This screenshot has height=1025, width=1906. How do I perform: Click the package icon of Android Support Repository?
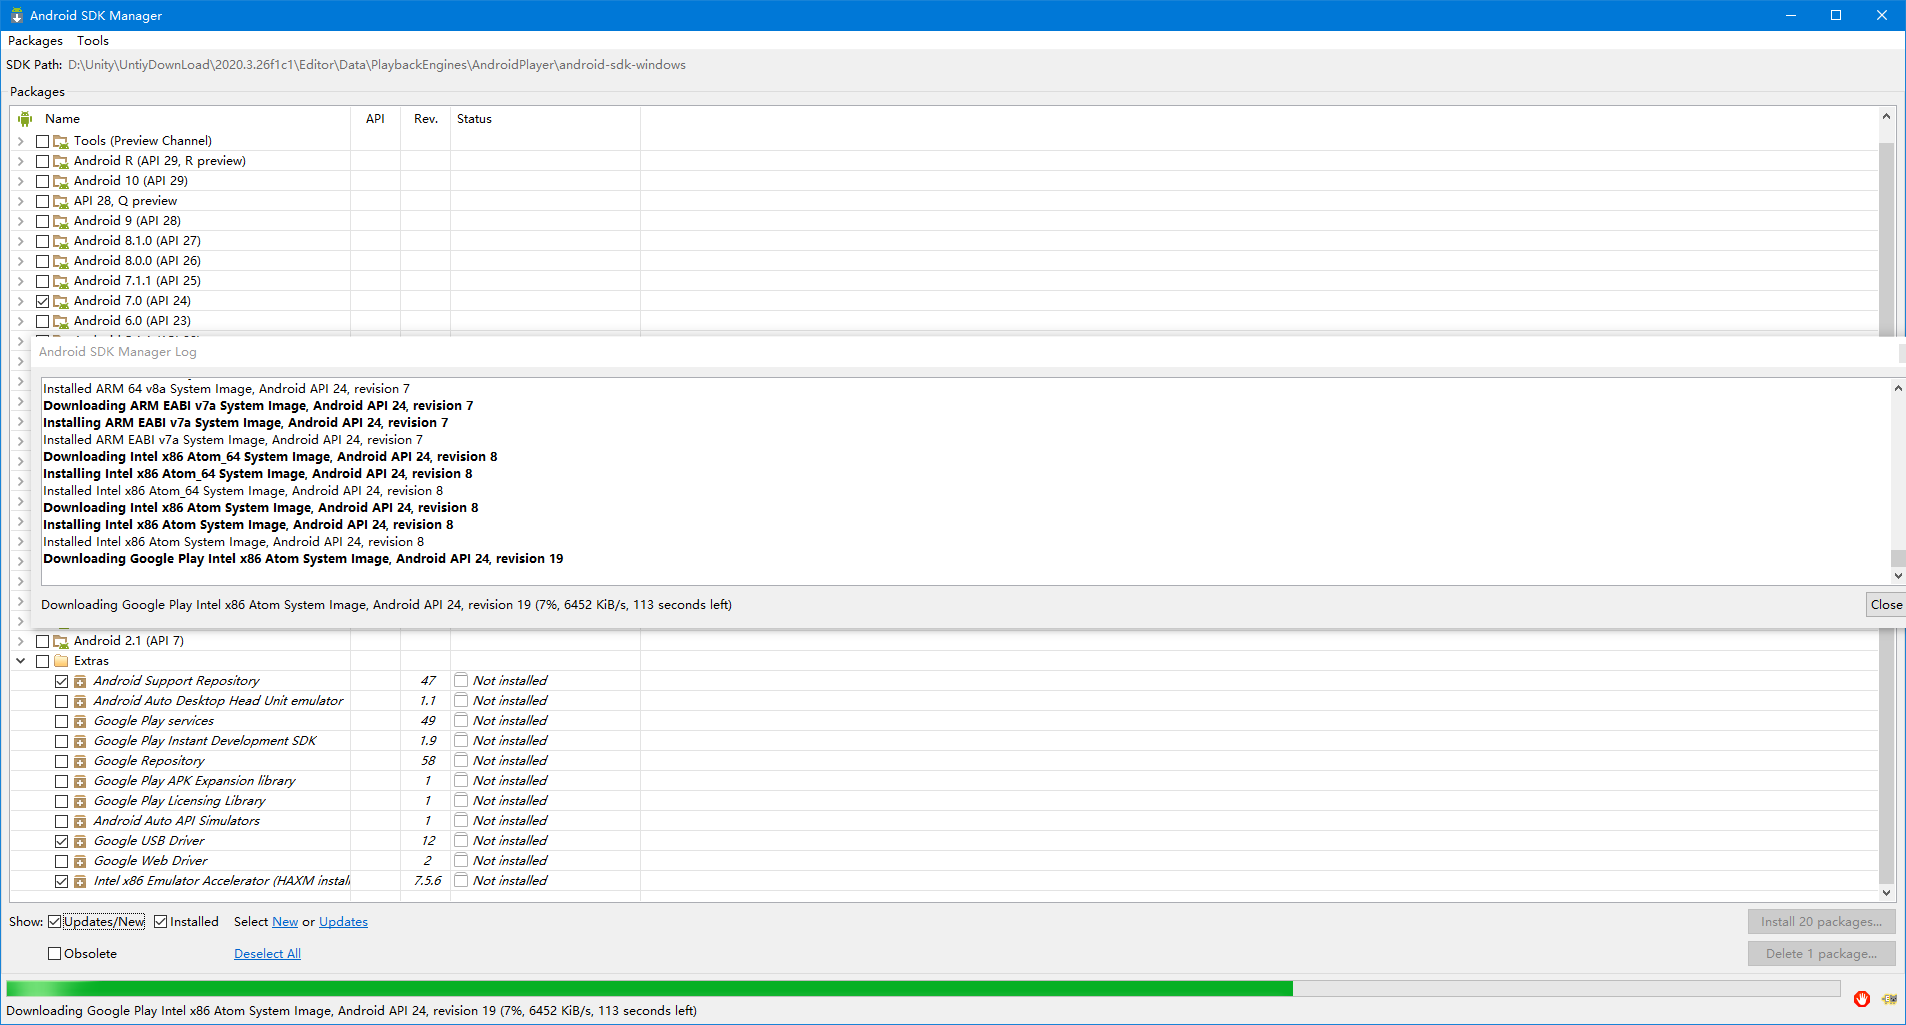point(80,682)
